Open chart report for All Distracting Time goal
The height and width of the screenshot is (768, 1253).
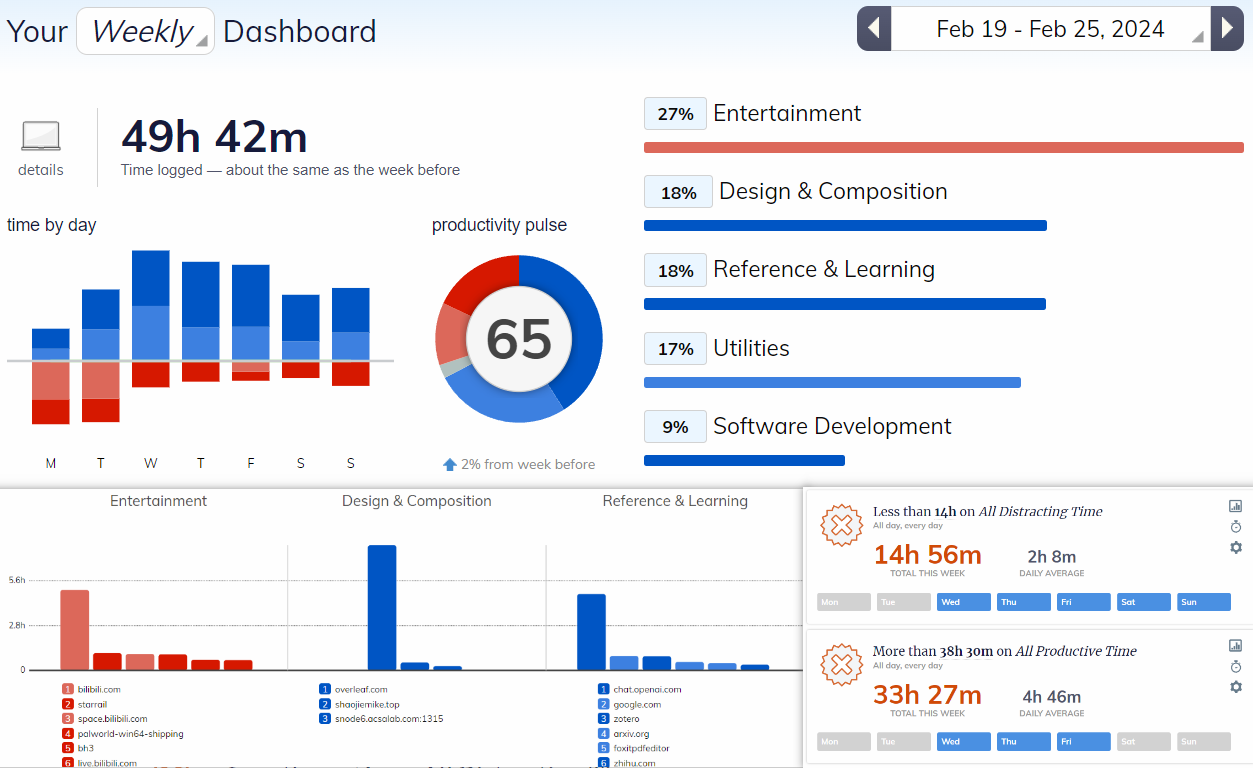(x=1235, y=507)
